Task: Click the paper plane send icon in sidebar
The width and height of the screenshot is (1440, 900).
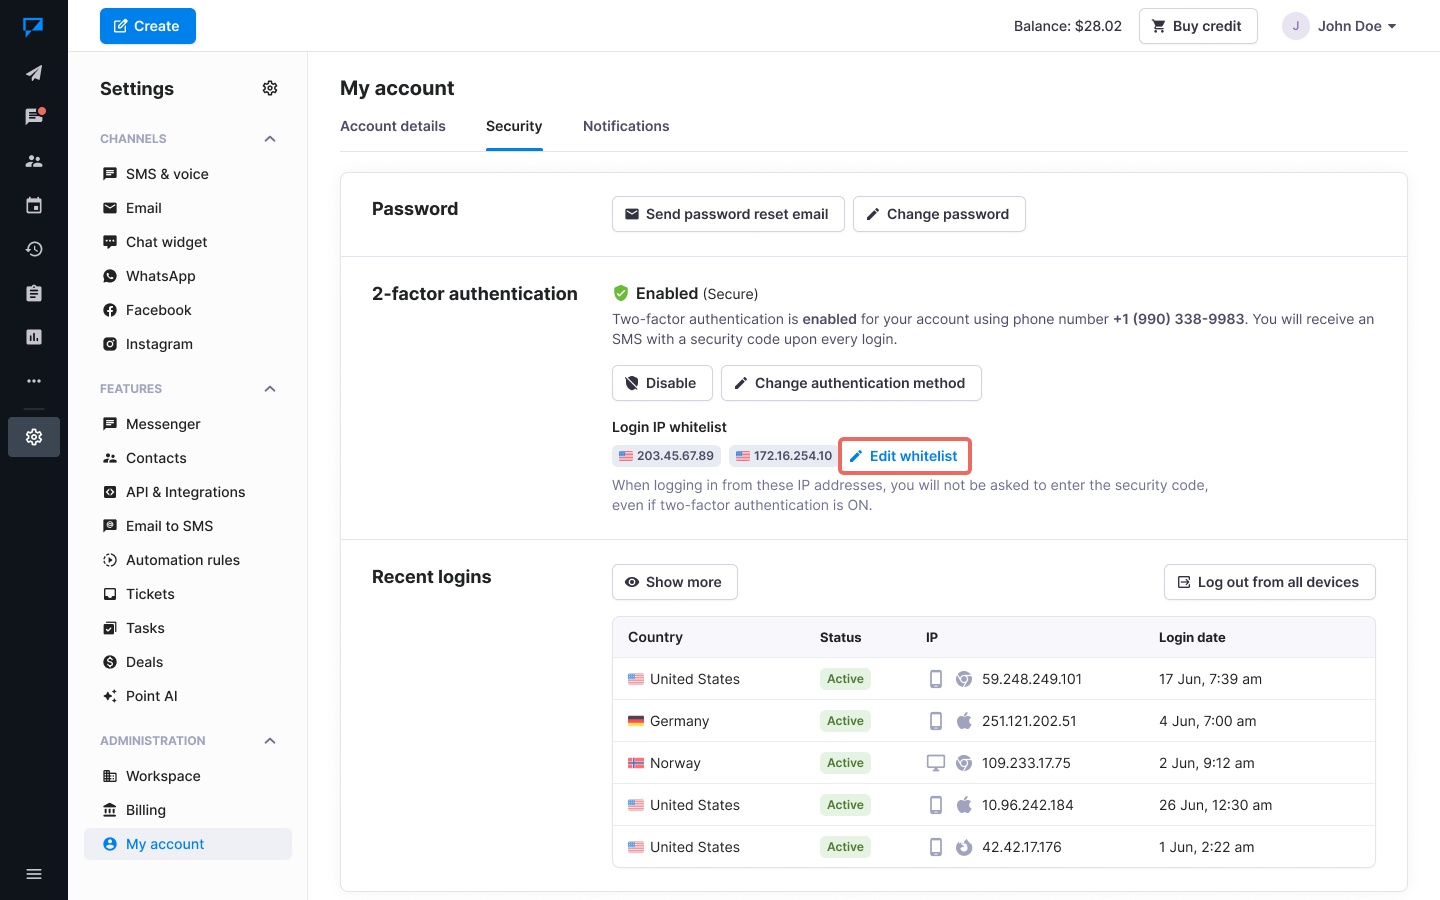Action: pos(34,73)
